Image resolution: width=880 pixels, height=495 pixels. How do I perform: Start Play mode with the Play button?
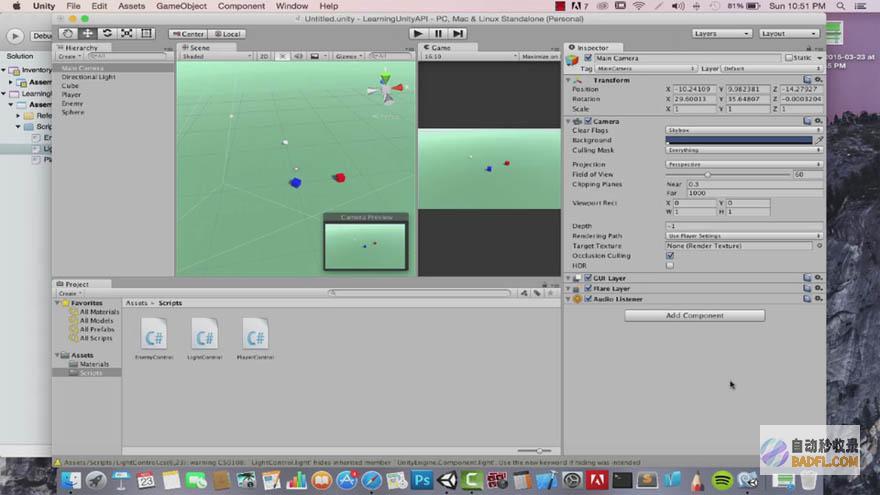[x=418, y=34]
